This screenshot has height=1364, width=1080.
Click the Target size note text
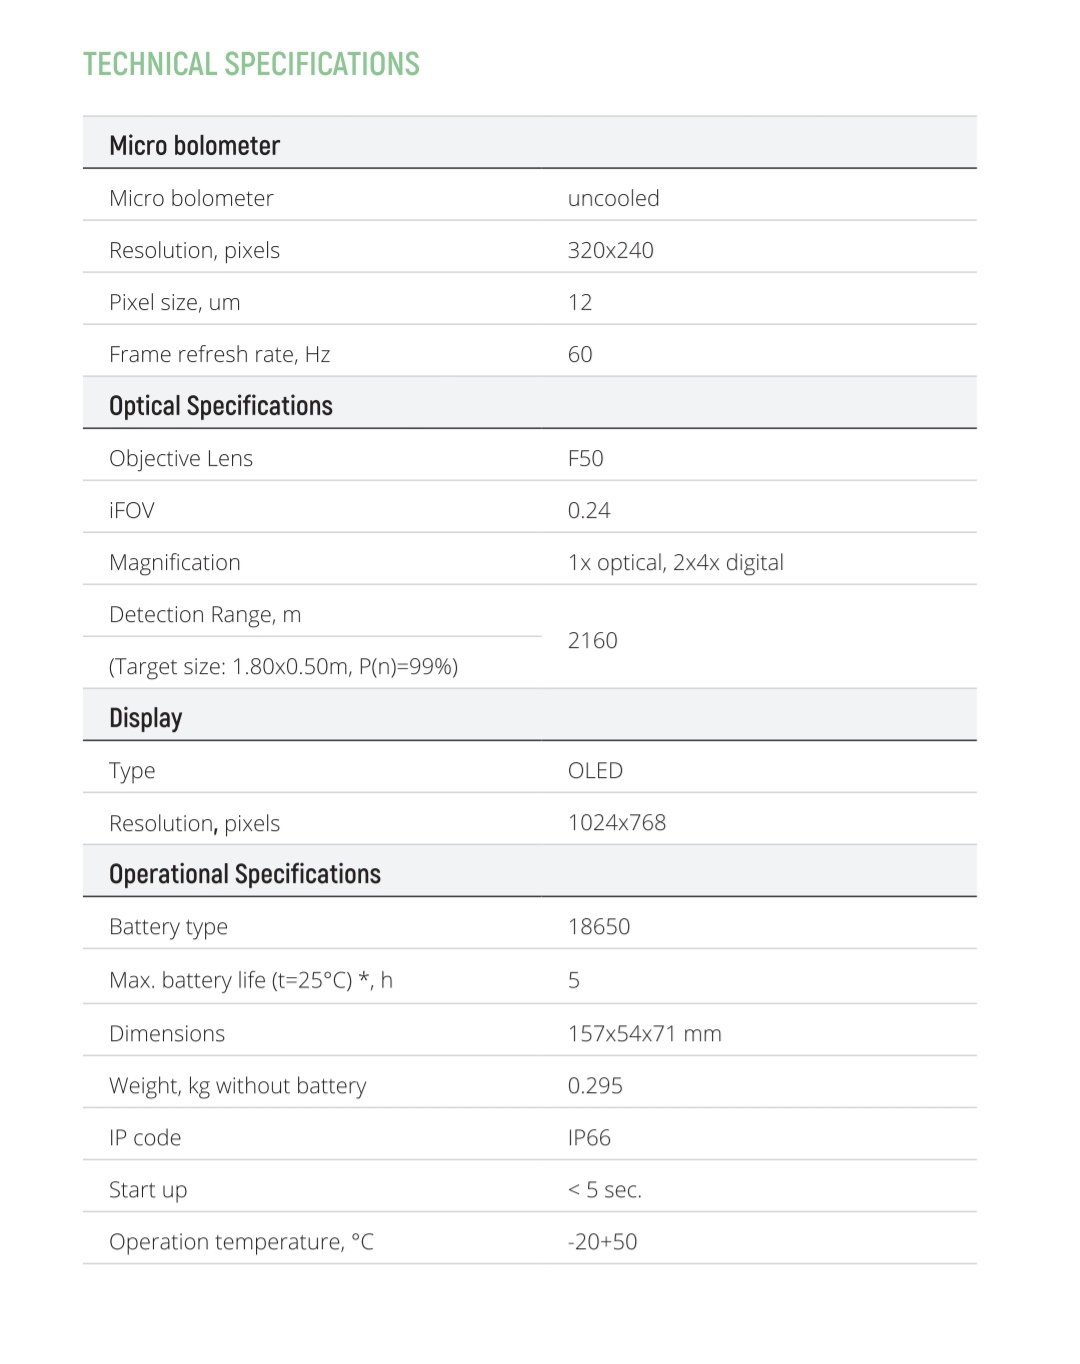click(x=283, y=666)
